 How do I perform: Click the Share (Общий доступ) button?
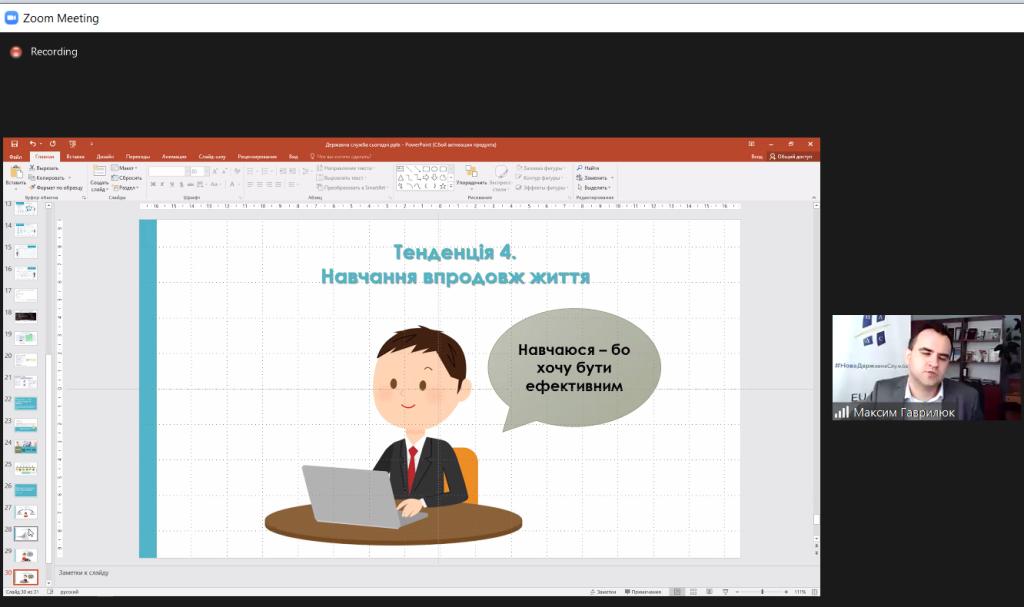coord(792,157)
